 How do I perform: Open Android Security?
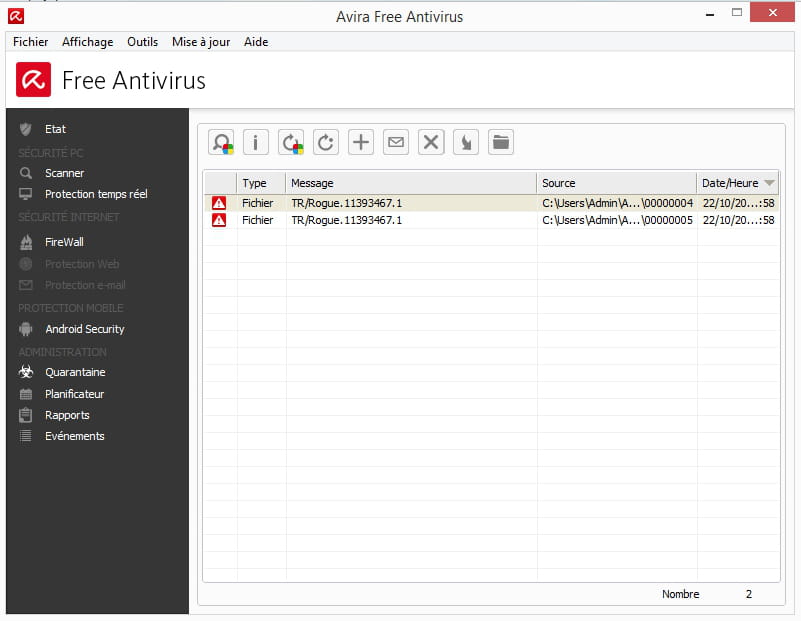pyautogui.click(x=84, y=329)
